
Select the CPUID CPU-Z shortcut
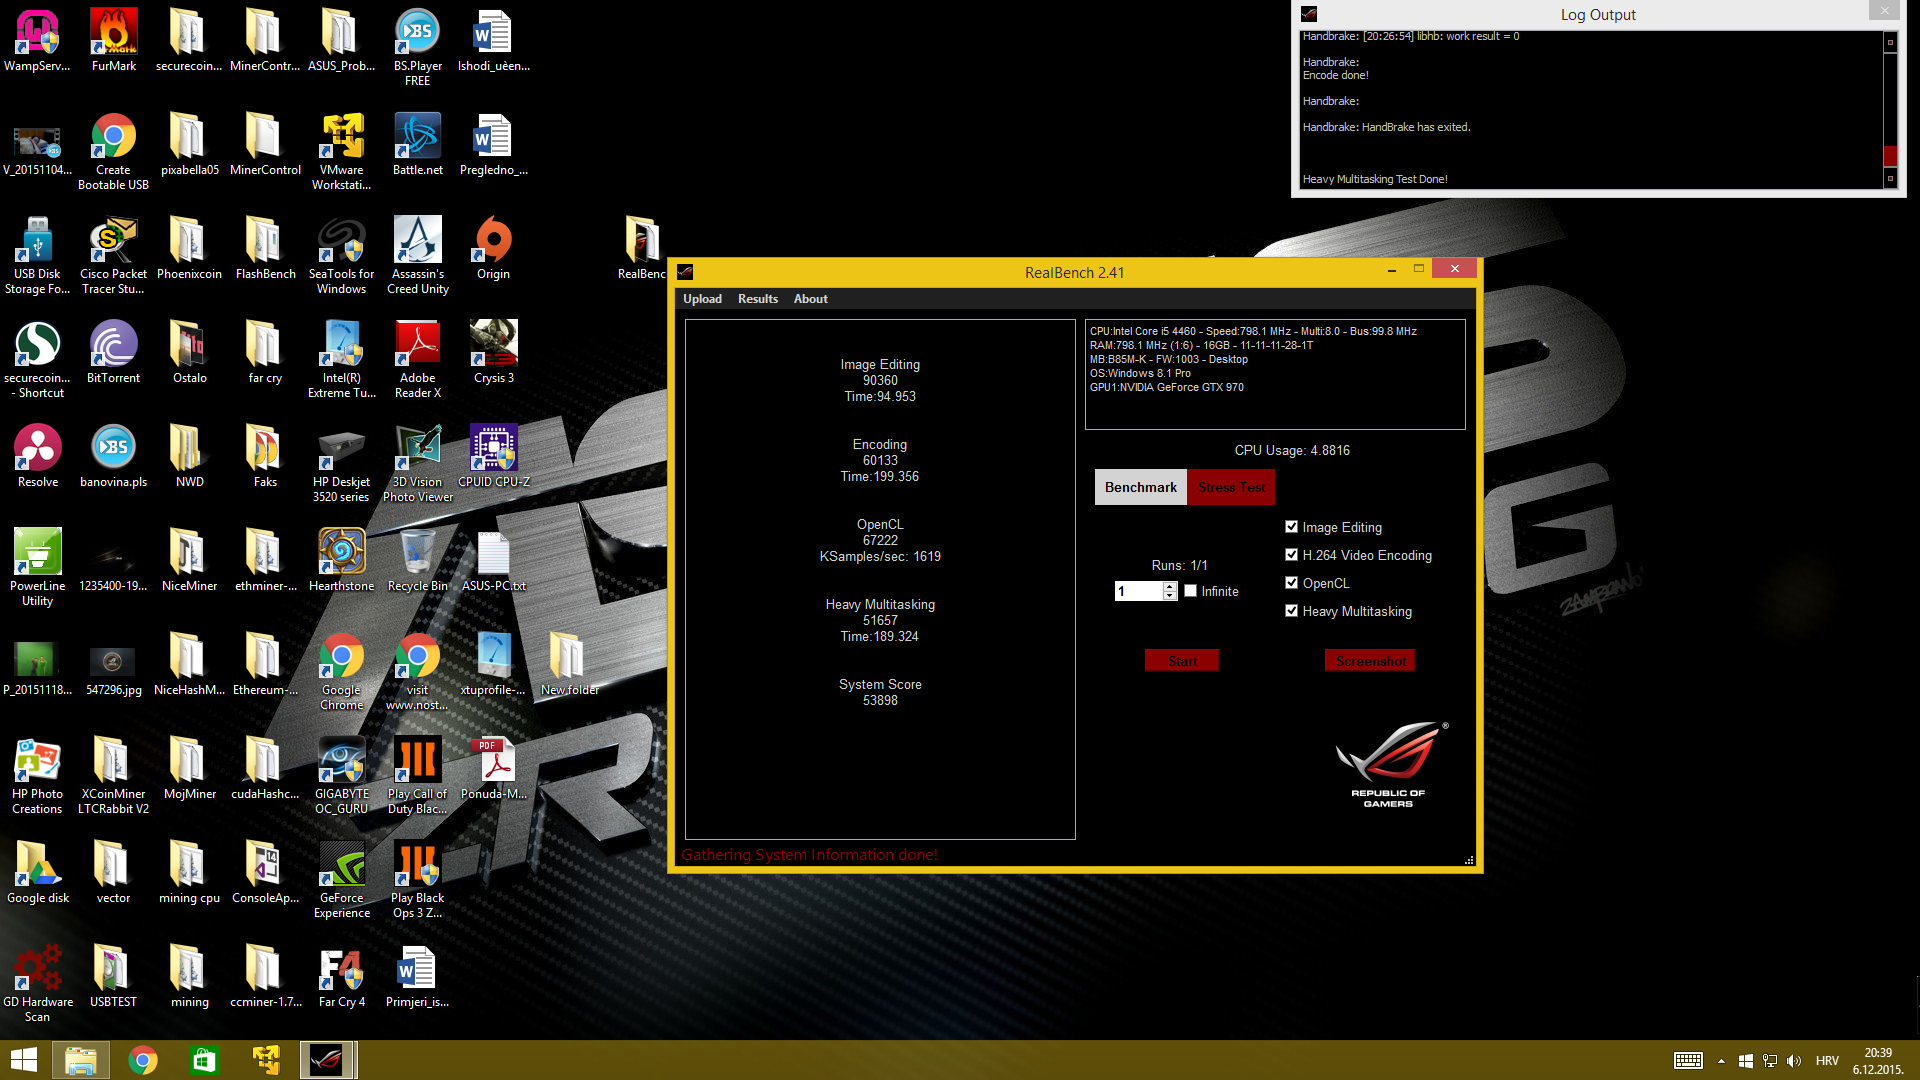pyautogui.click(x=493, y=456)
